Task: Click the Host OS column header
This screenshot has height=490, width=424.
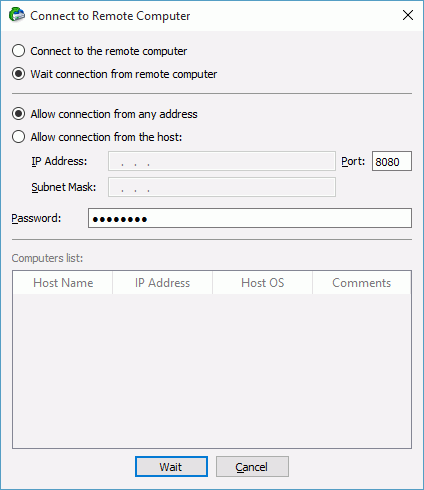Action: pos(262,283)
